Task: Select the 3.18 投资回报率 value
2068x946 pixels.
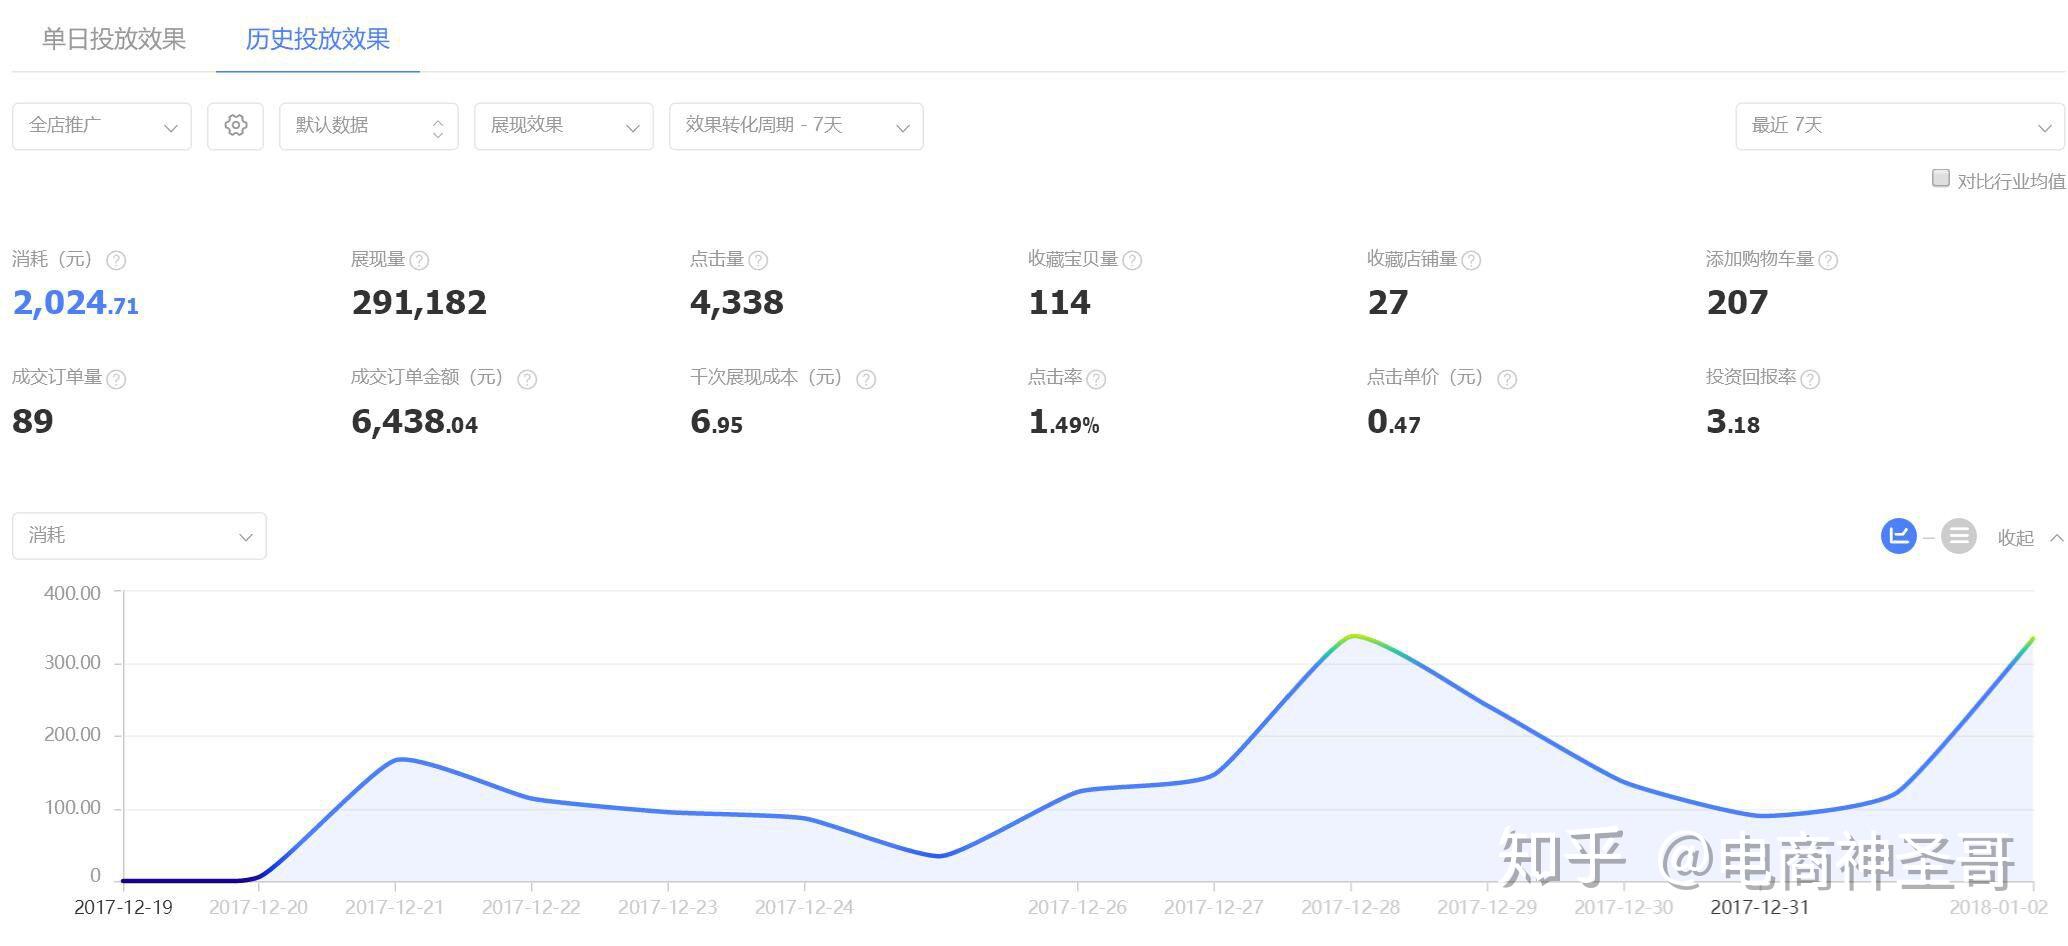Action: [1733, 422]
